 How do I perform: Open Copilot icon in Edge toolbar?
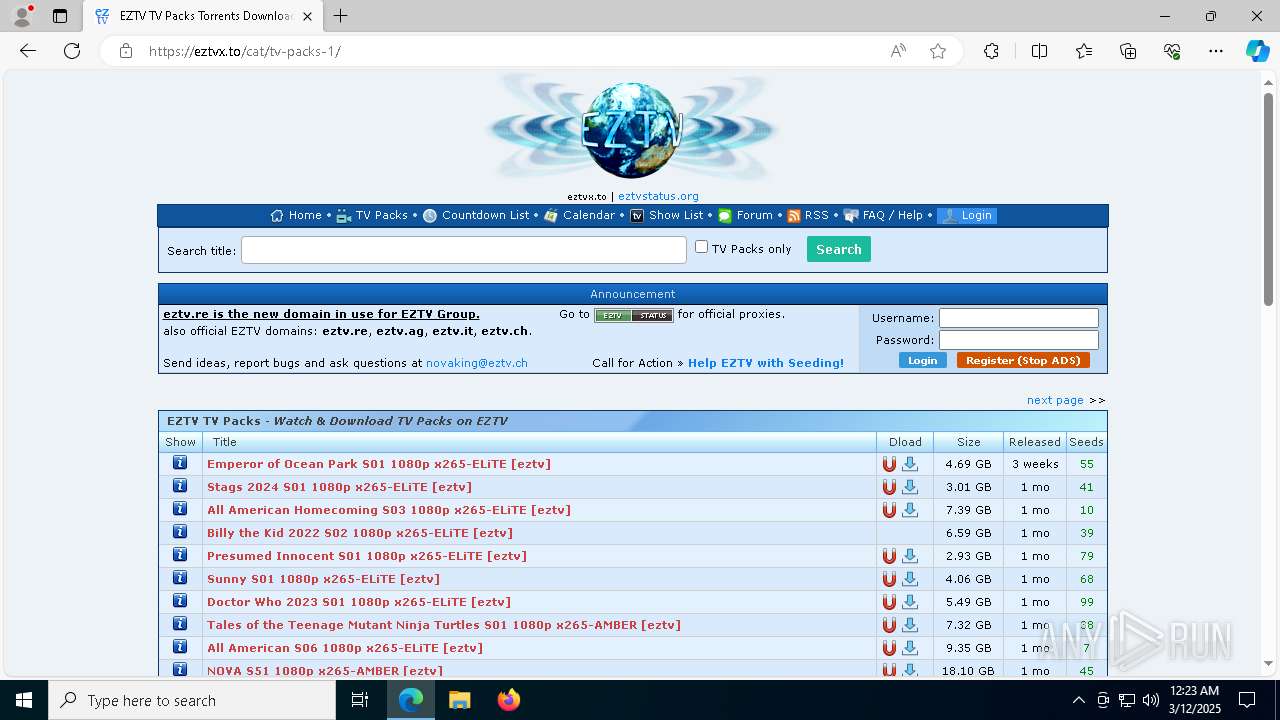(1257, 51)
